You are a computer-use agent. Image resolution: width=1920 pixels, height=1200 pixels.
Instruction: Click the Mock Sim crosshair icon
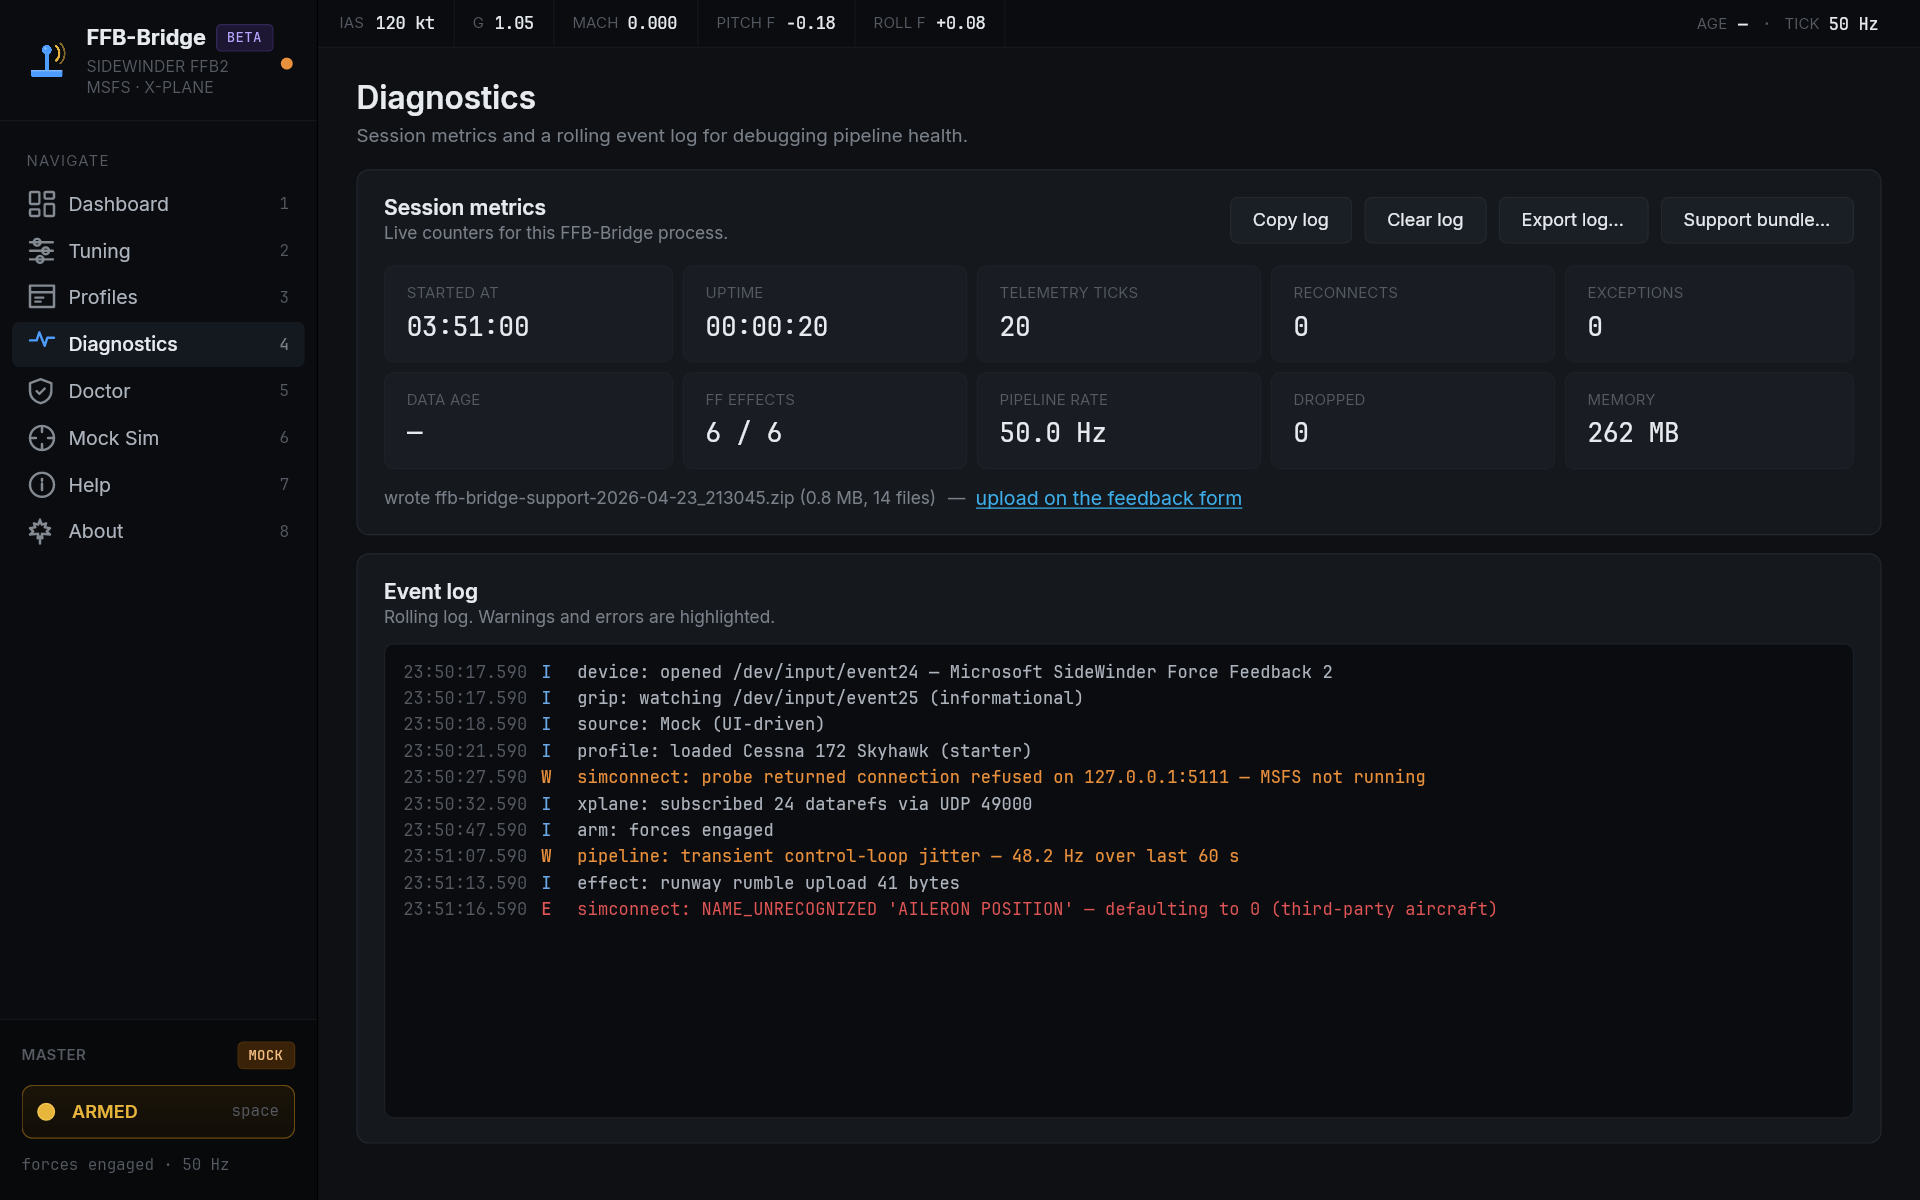(x=41, y=438)
